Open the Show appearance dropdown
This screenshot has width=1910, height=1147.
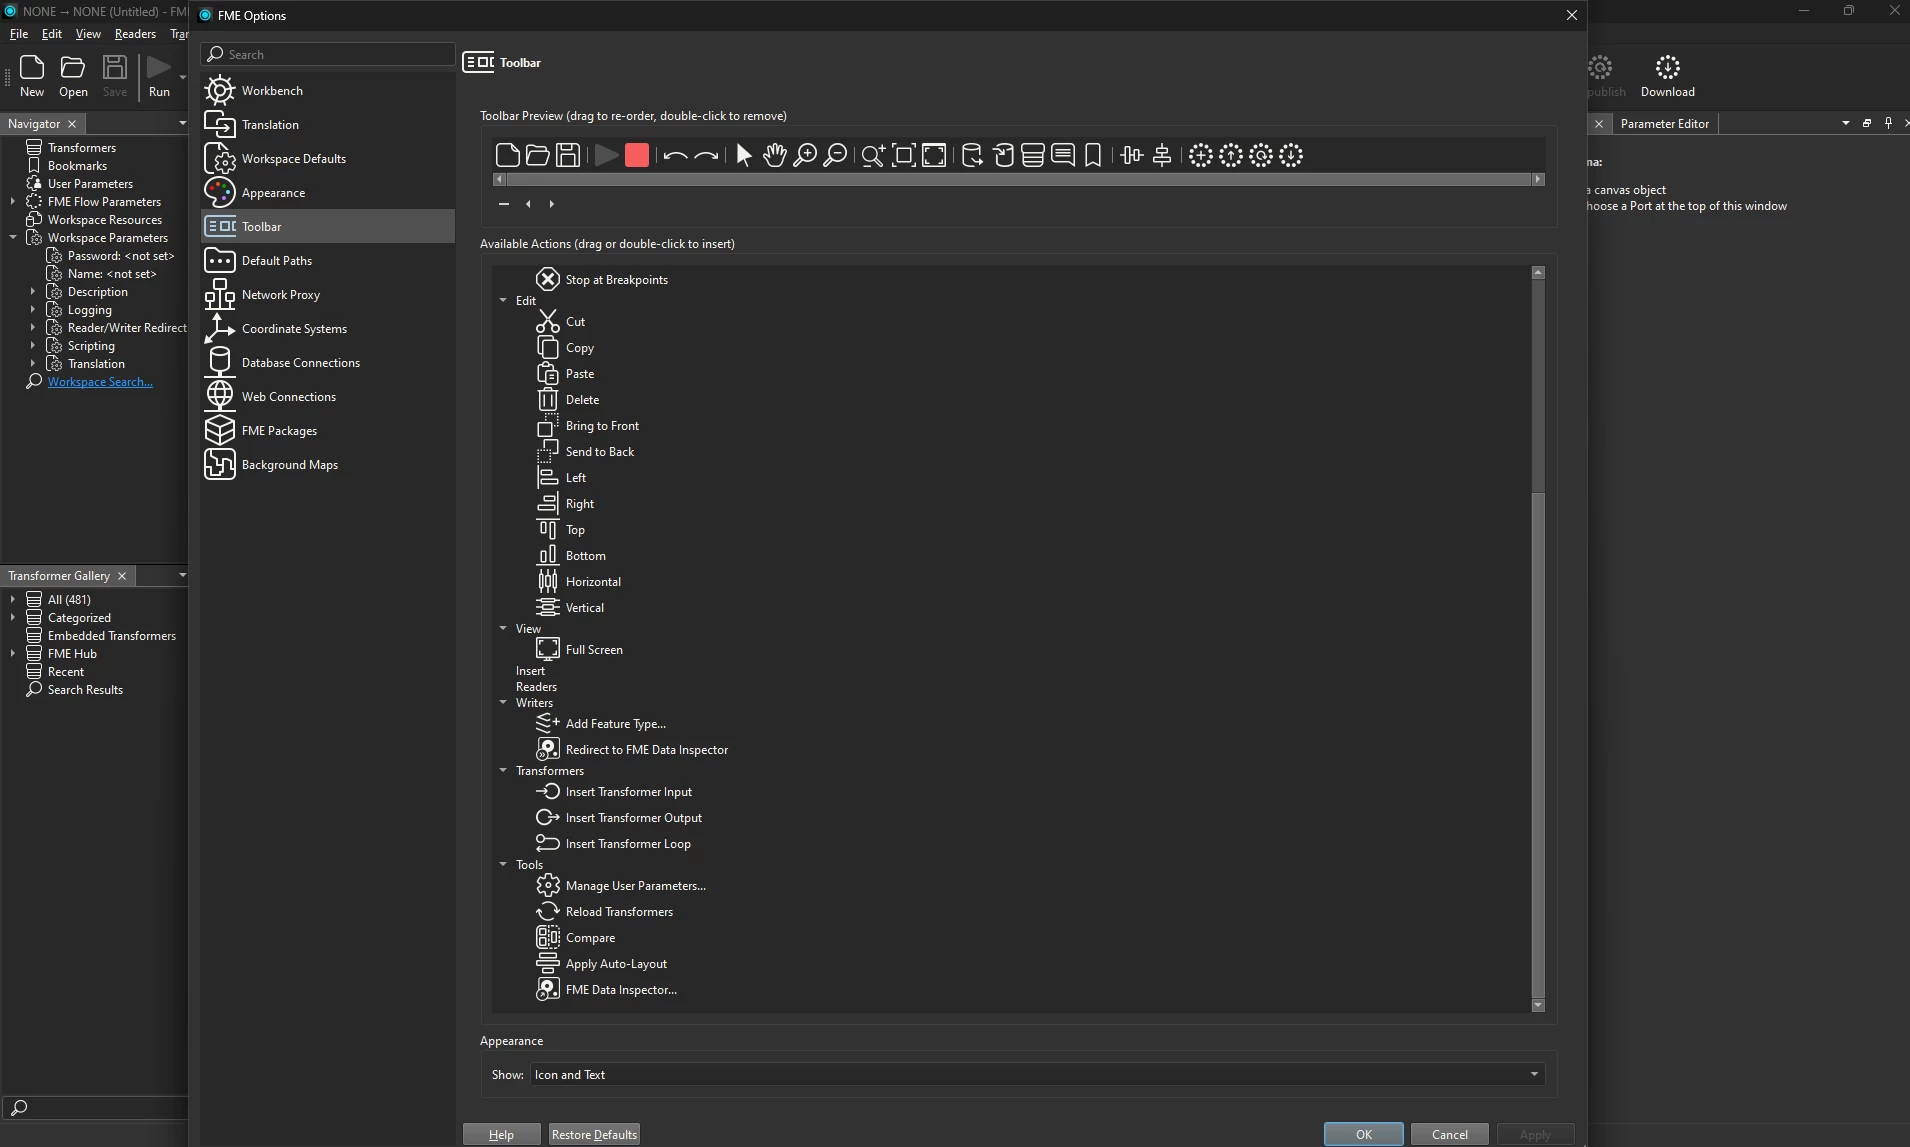pos(1037,1075)
